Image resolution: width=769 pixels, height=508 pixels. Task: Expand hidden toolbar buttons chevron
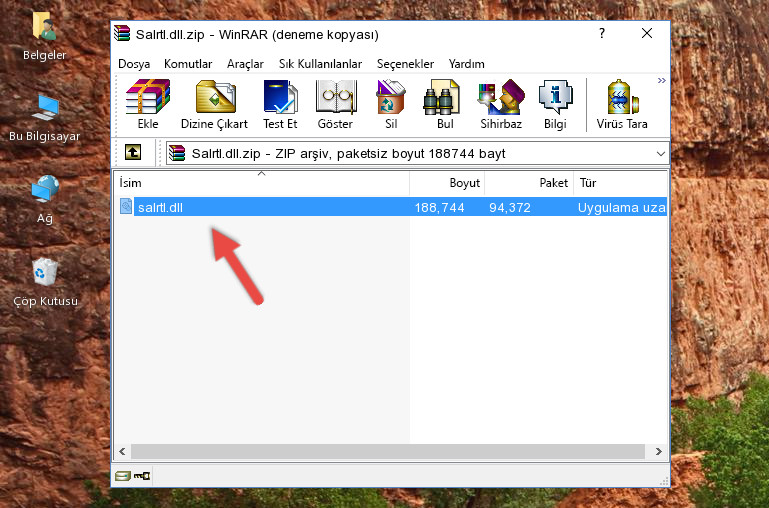(662, 81)
